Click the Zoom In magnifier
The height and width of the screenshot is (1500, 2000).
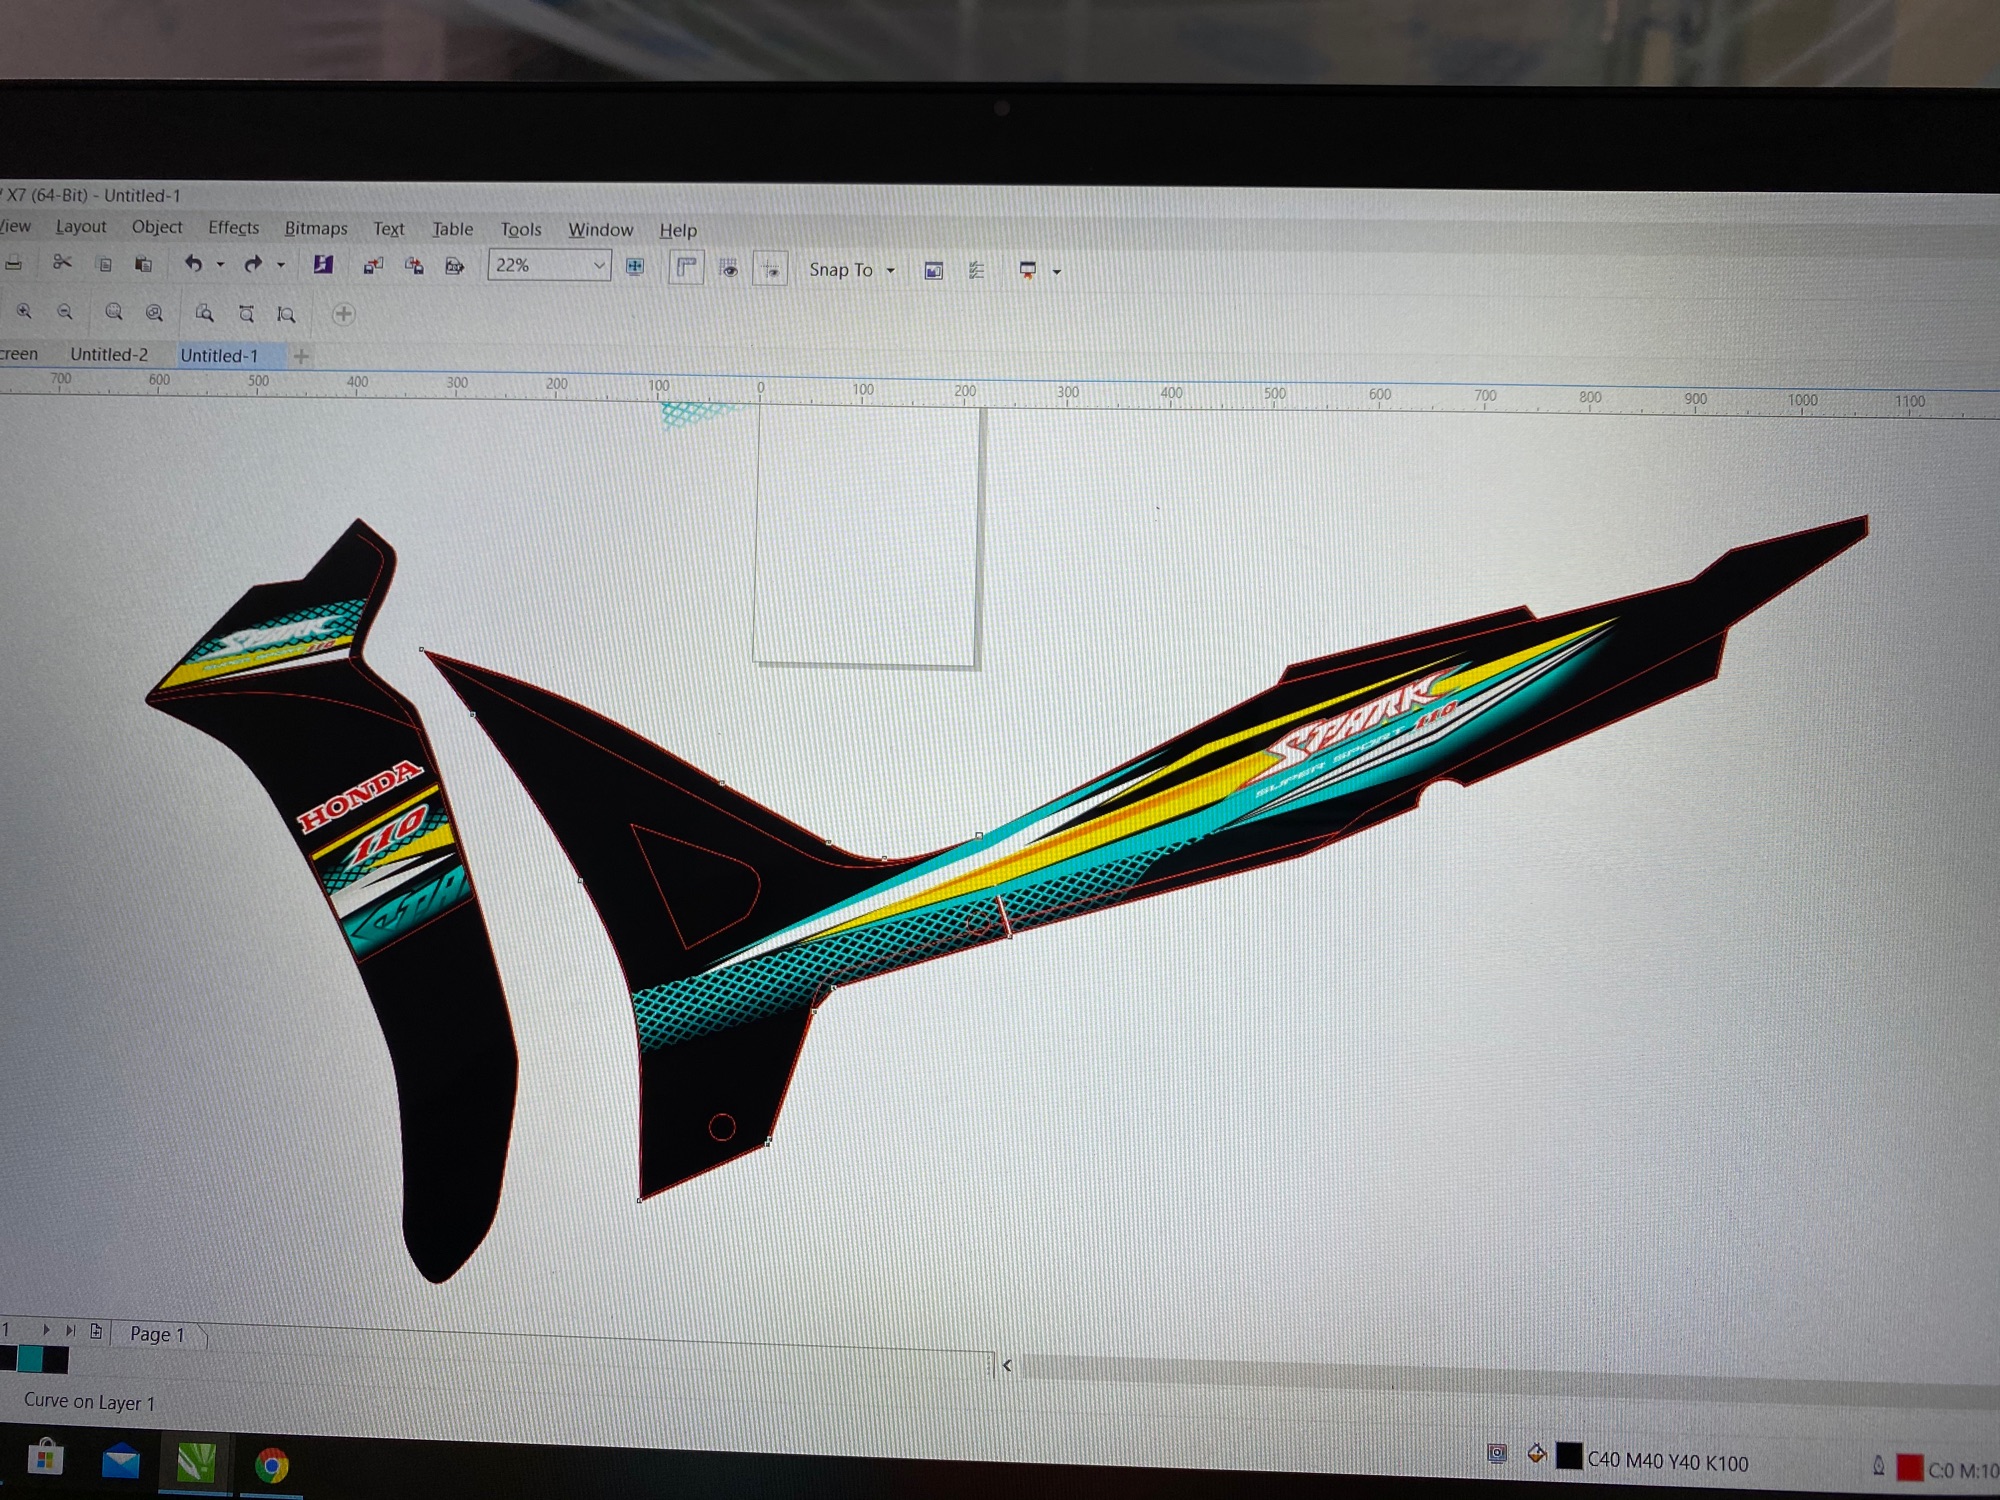(x=24, y=312)
